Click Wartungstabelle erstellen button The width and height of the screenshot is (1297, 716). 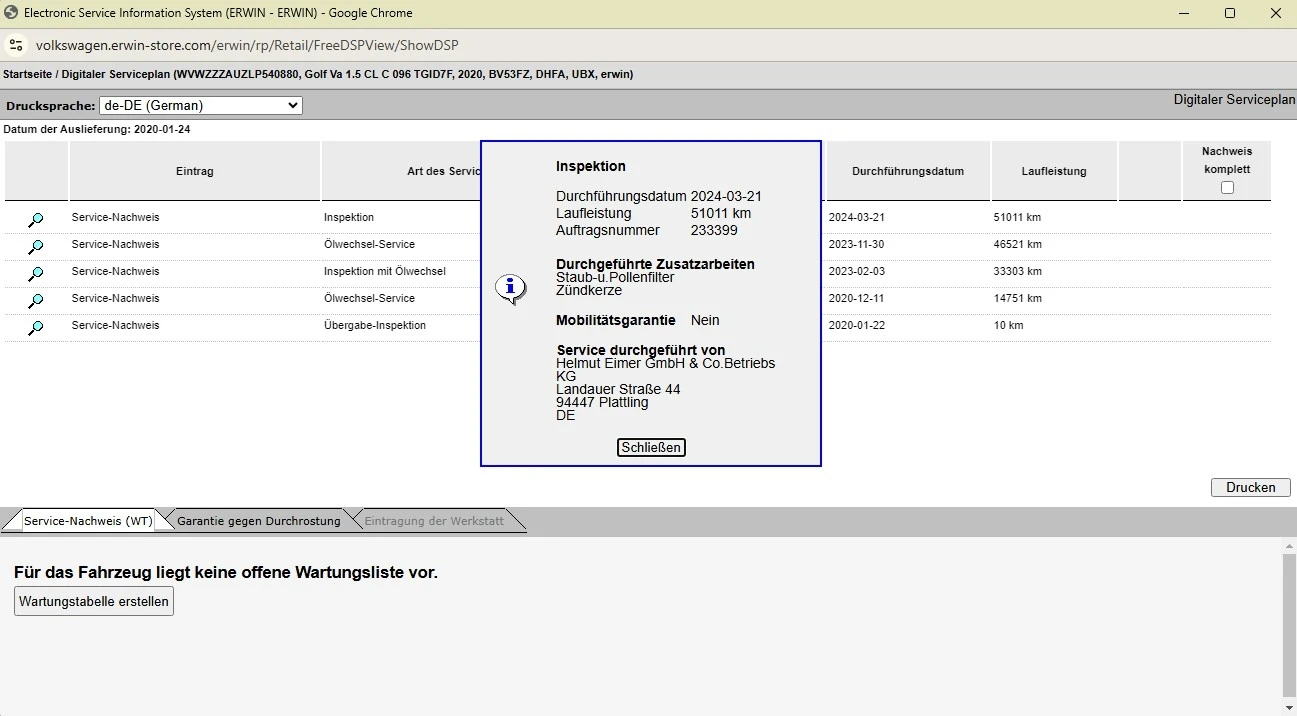point(94,601)
